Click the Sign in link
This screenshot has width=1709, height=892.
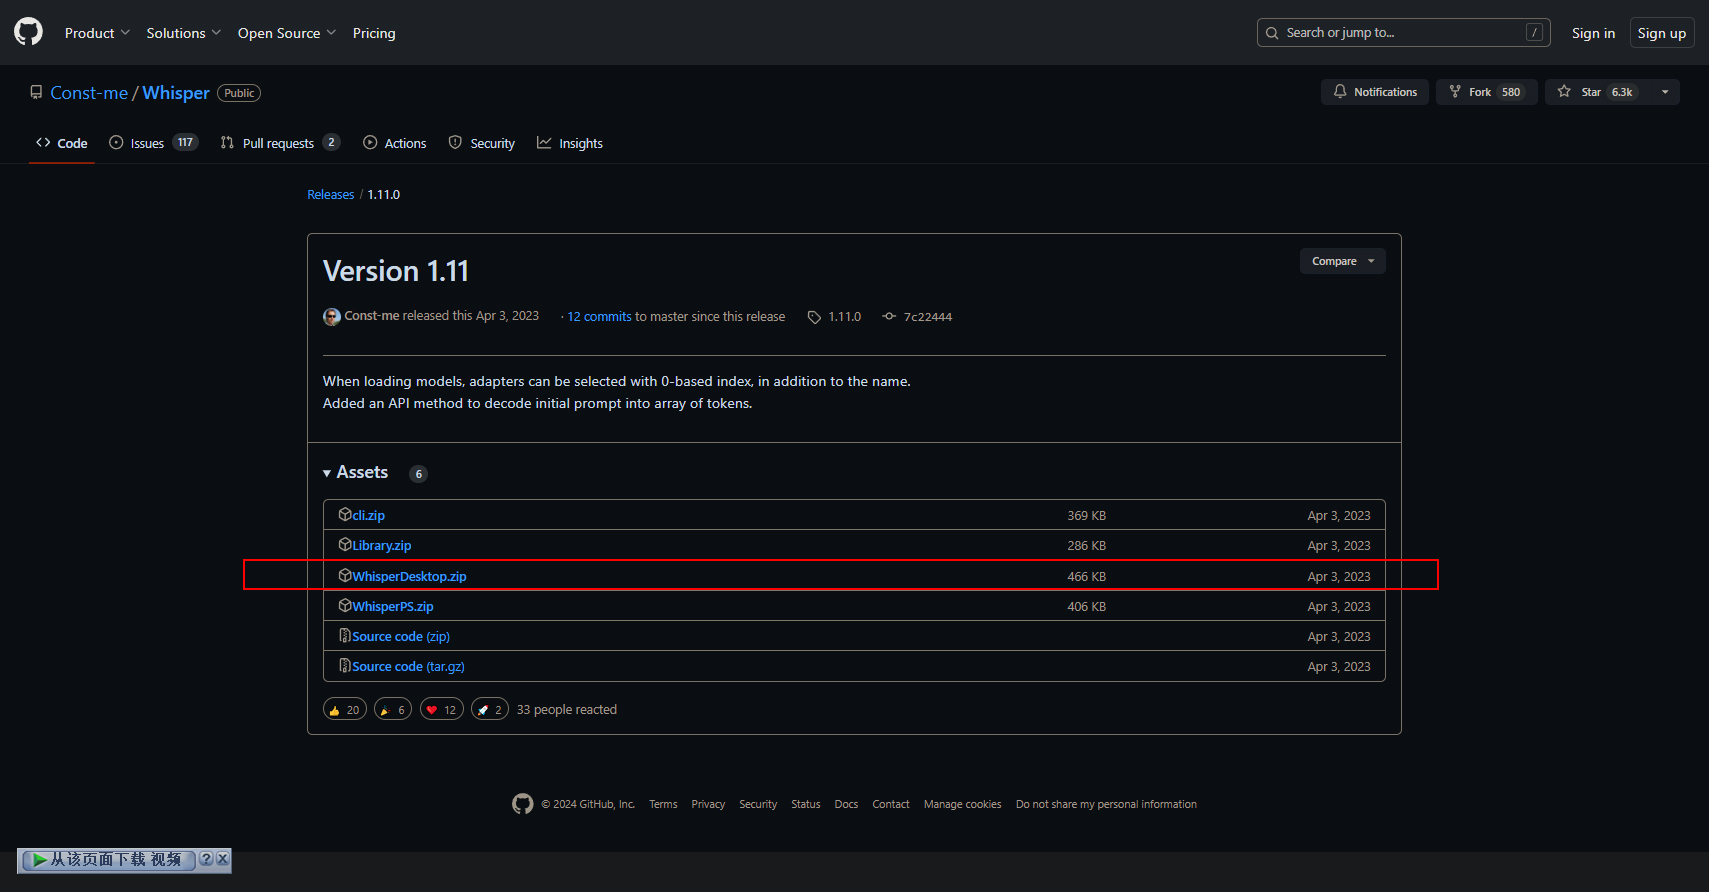(1593, 33)
